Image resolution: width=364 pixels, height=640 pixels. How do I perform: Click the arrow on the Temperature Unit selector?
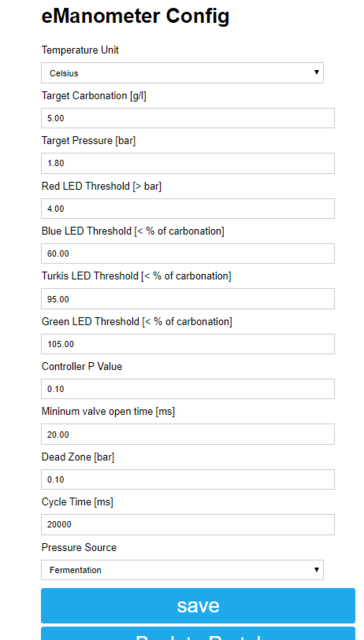(316, 72)
